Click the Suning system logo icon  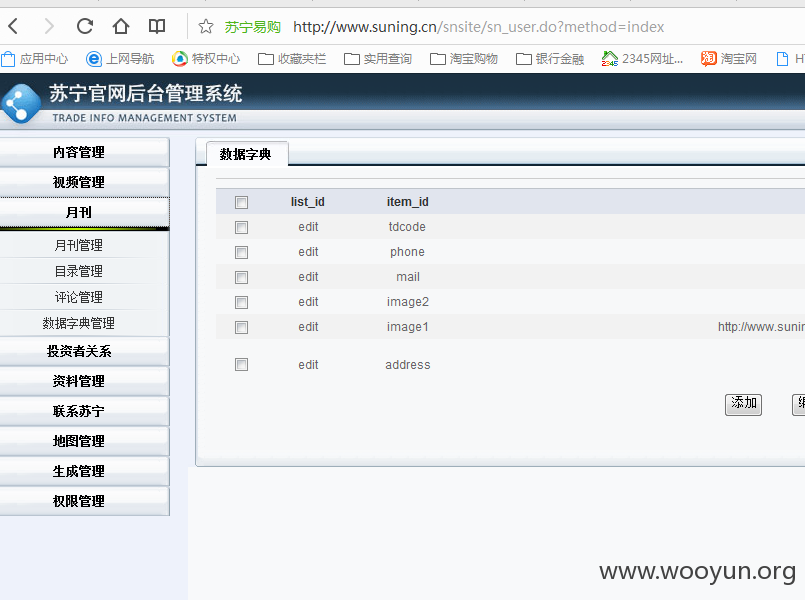[21, 104]
